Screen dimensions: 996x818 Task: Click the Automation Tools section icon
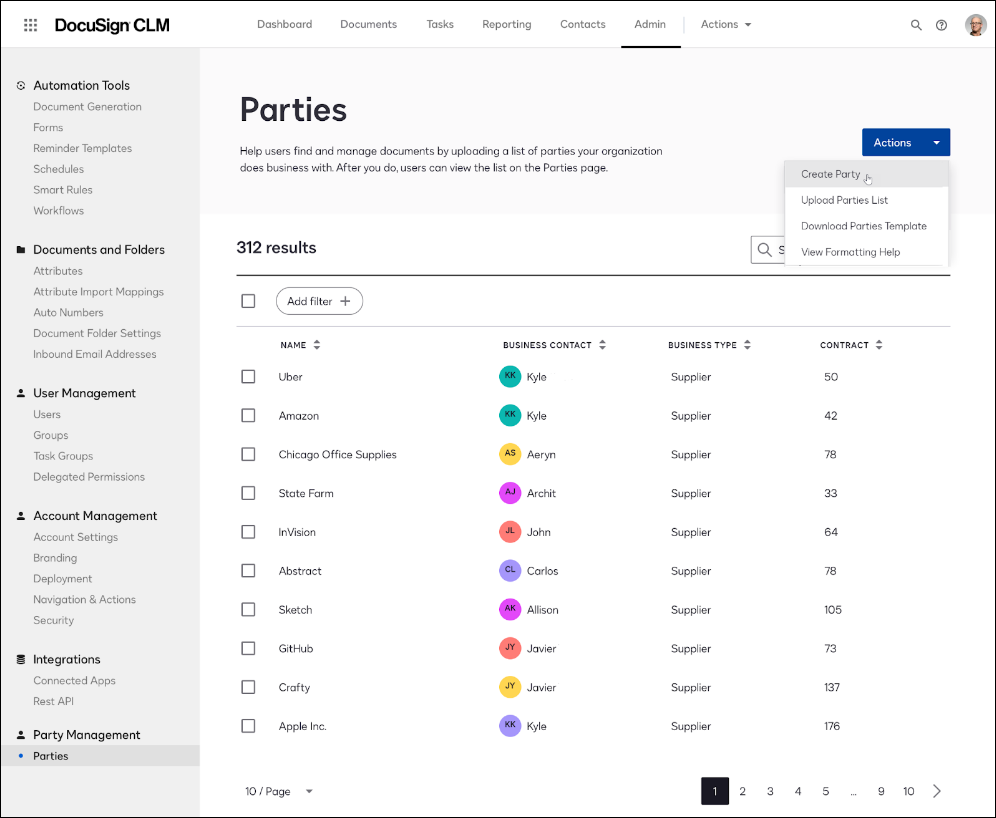[x=21, y=85]
